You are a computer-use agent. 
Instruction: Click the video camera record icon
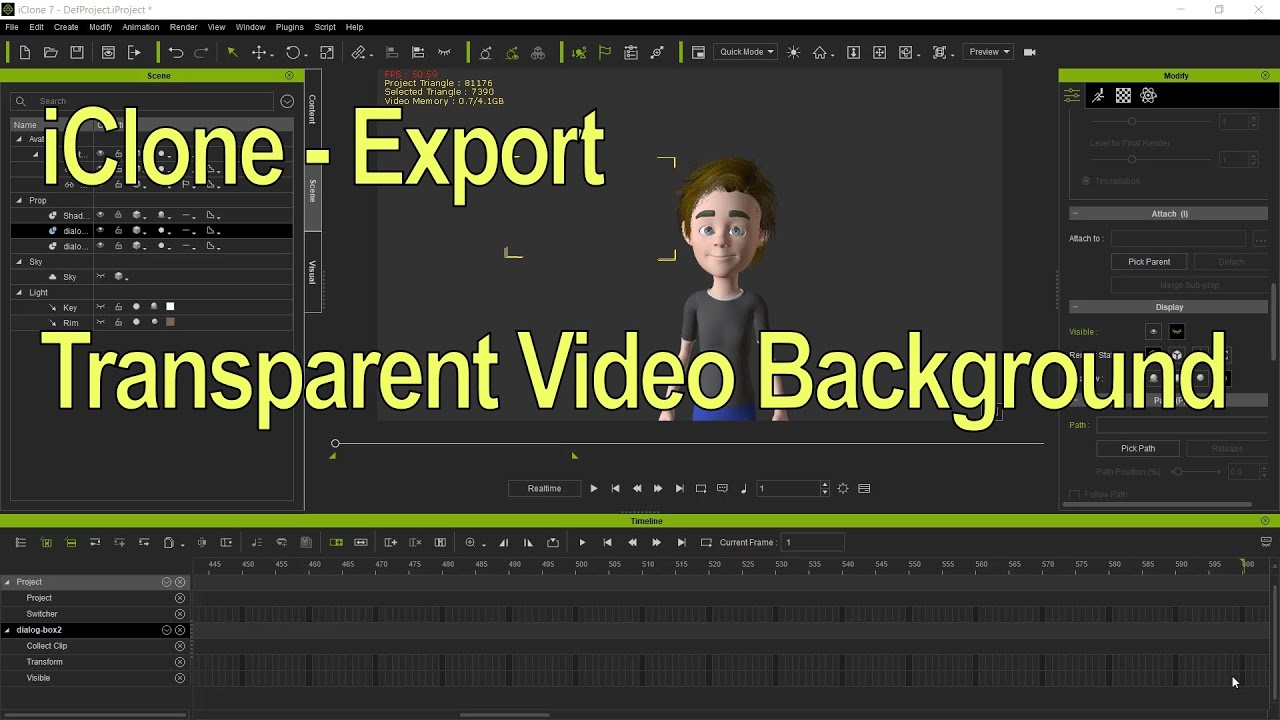coord(1030,52)
